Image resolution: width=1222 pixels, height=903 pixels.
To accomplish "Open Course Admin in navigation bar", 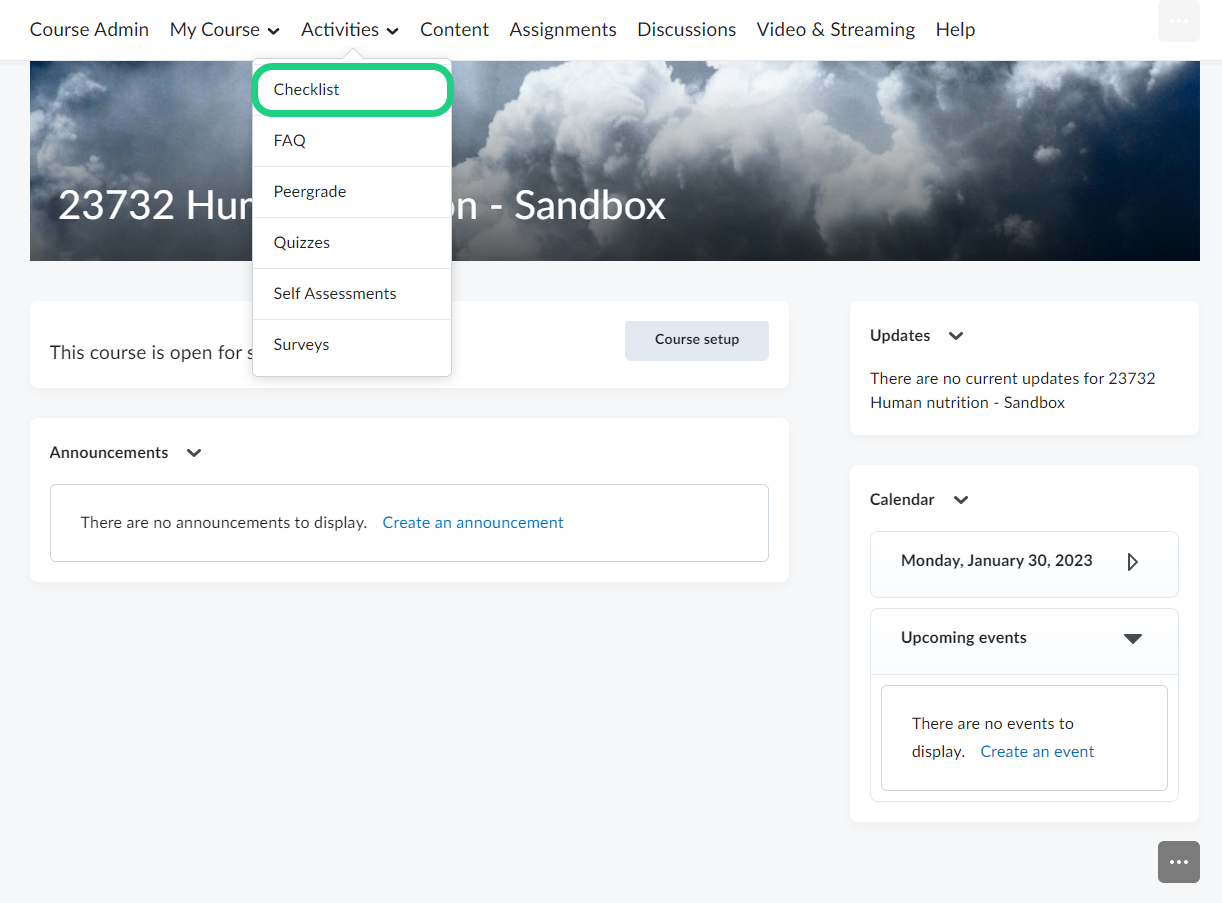I will pos(89,30).
